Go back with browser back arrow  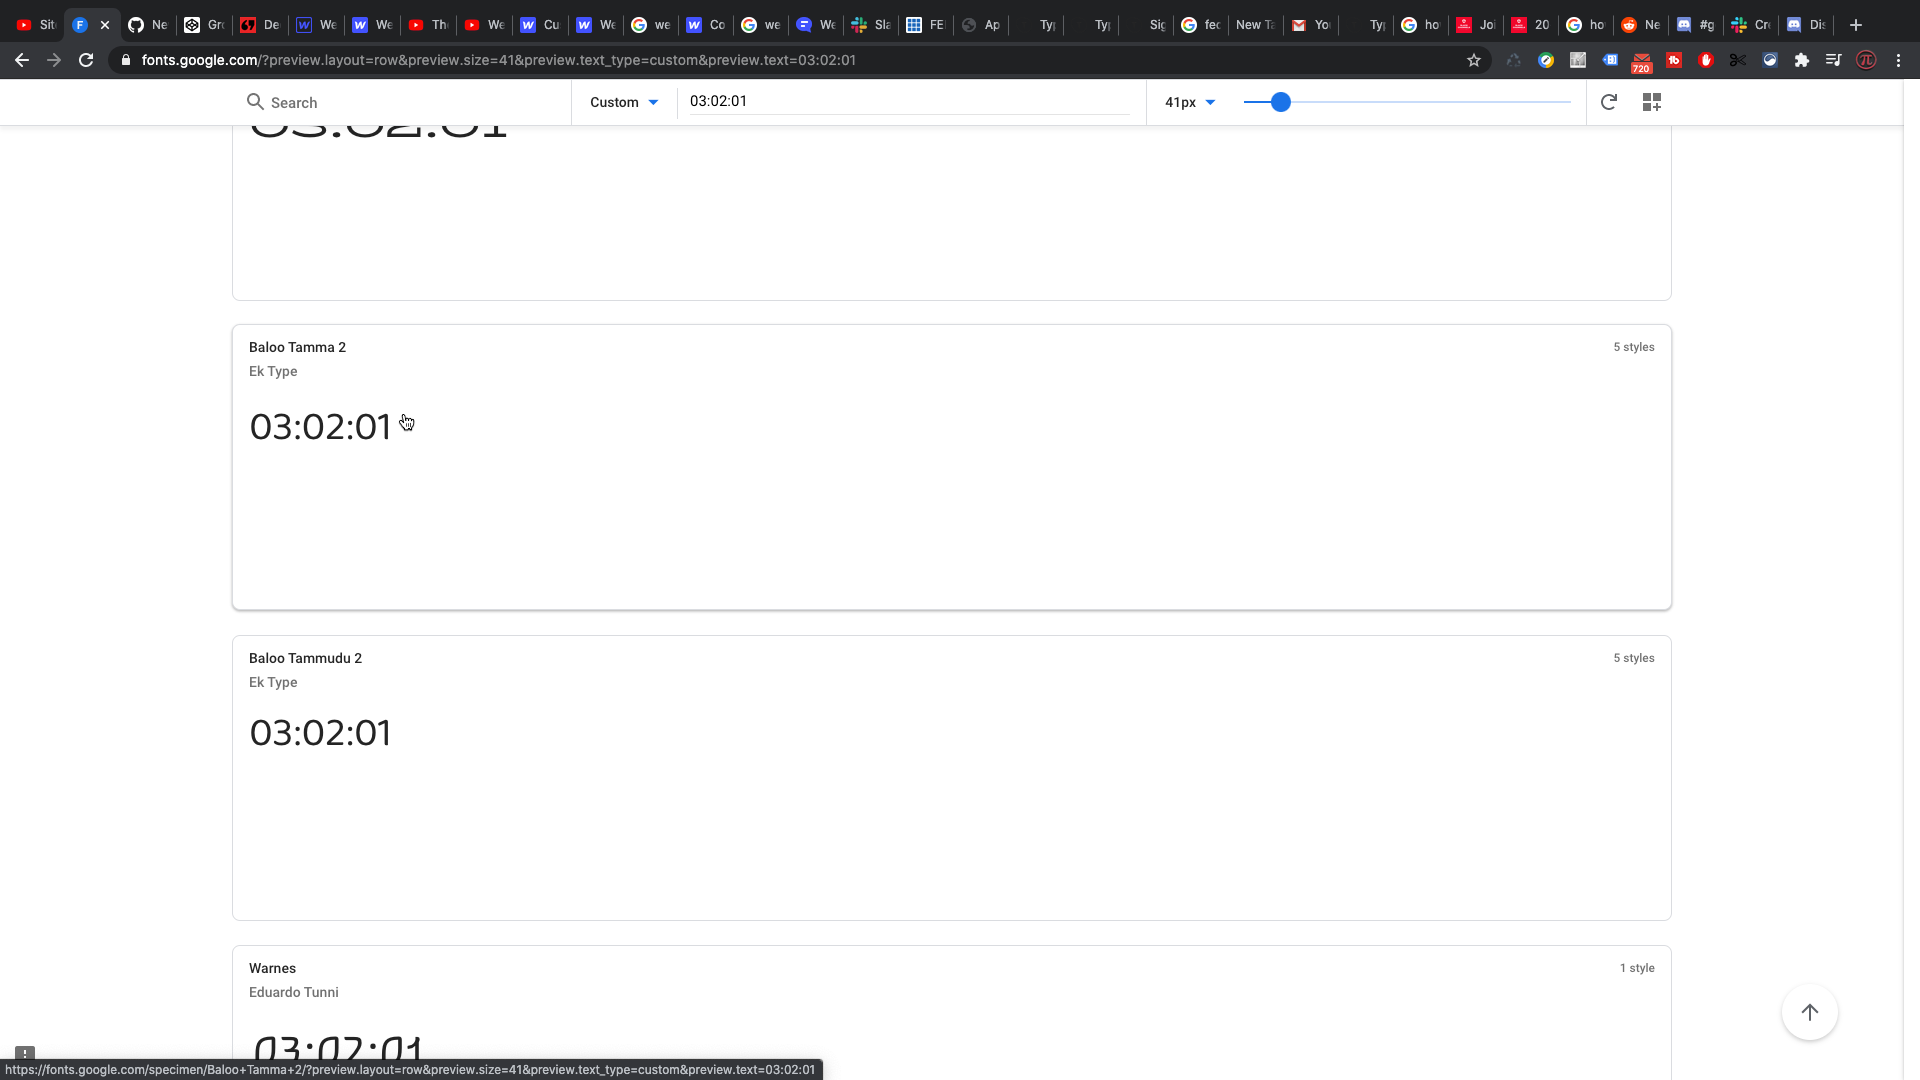pos(22,60)
